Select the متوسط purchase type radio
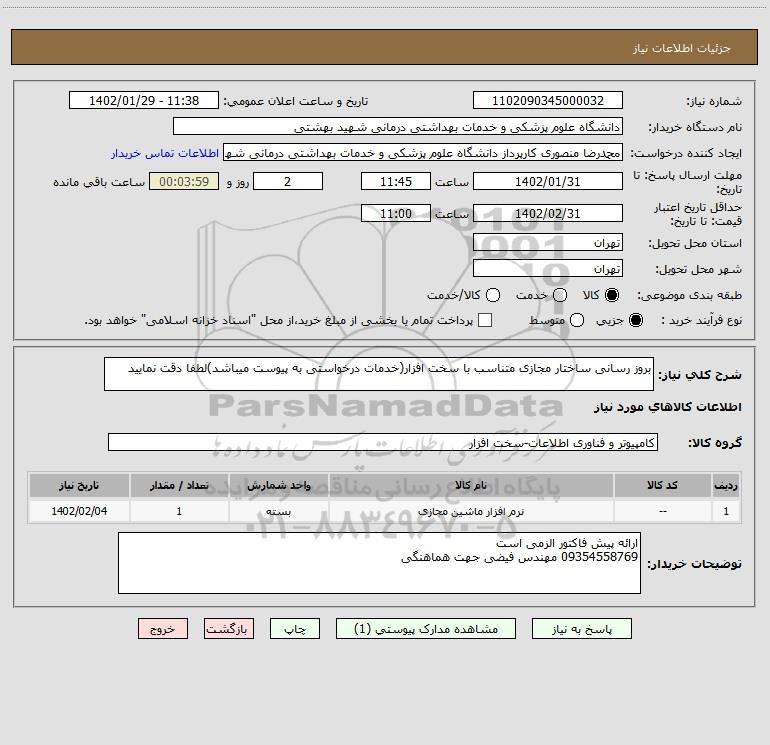The height and width of the screenshot is (745, 770). [x=577, y=320]
